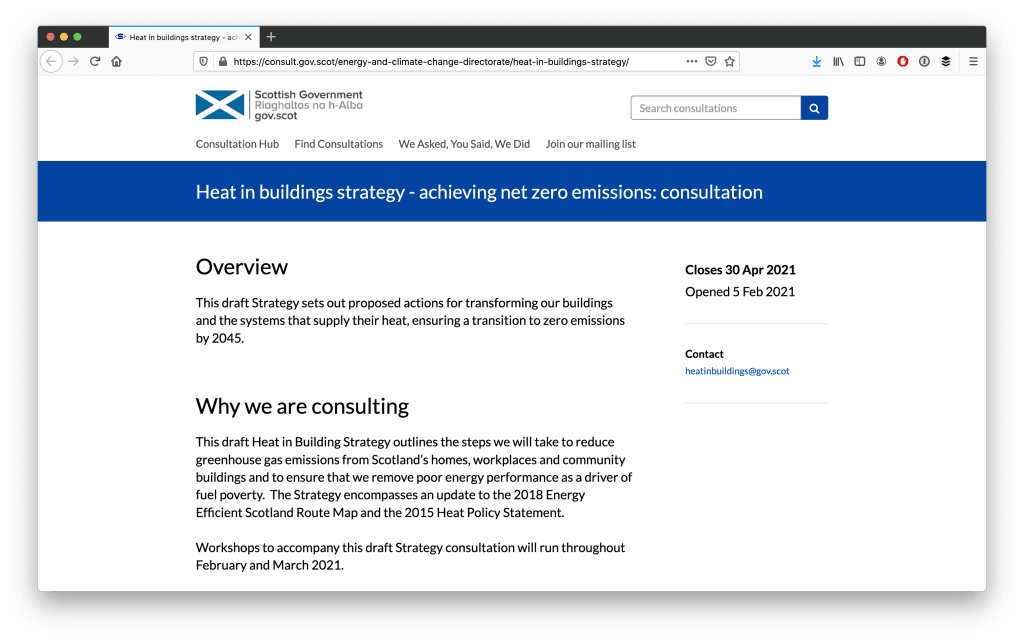Click the blue consultation title banner text
The image size is (1024, 641).
click(479, 192)
